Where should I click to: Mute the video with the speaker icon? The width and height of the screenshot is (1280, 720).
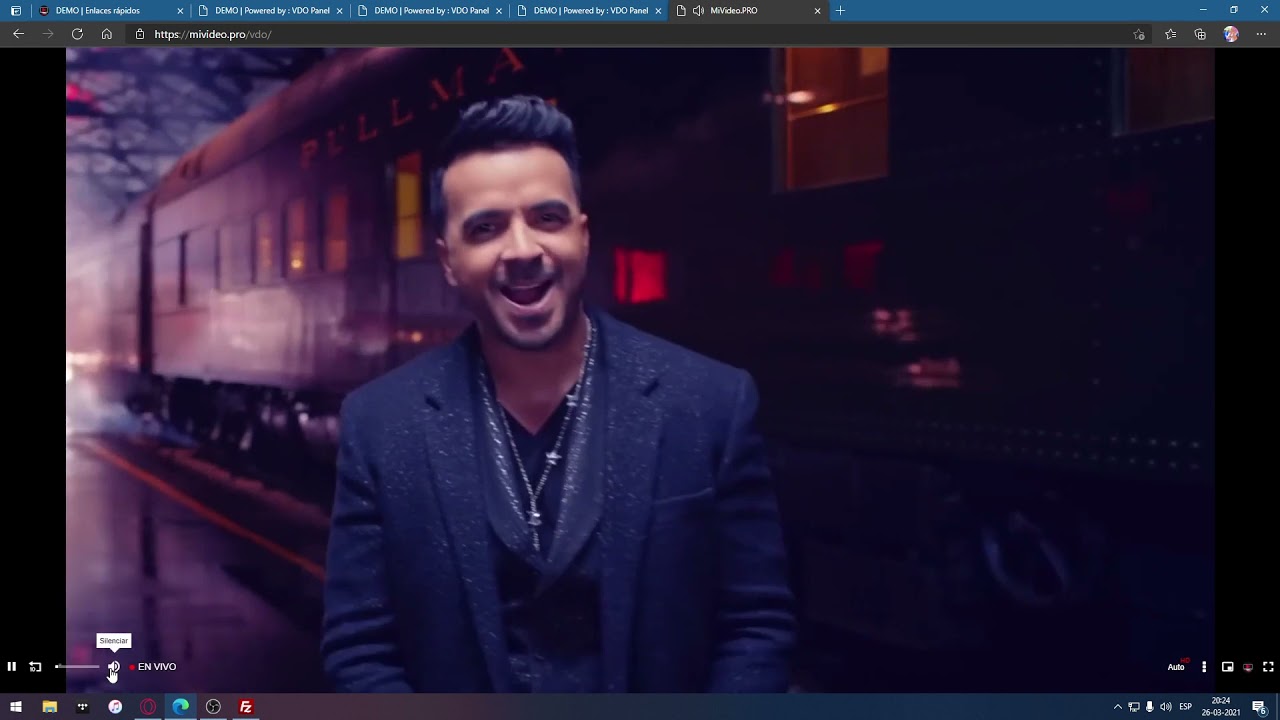(x=114, y=667)
